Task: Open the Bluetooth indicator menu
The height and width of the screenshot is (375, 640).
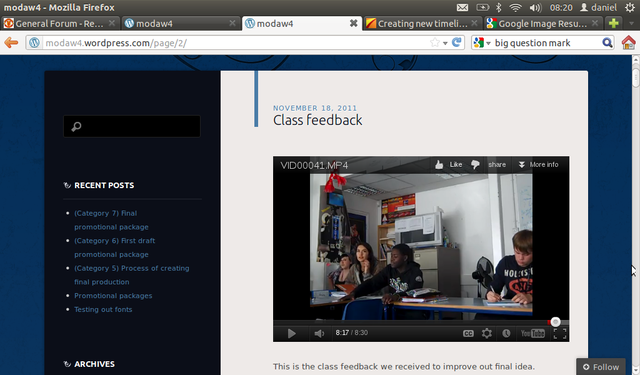Action: 498,7
